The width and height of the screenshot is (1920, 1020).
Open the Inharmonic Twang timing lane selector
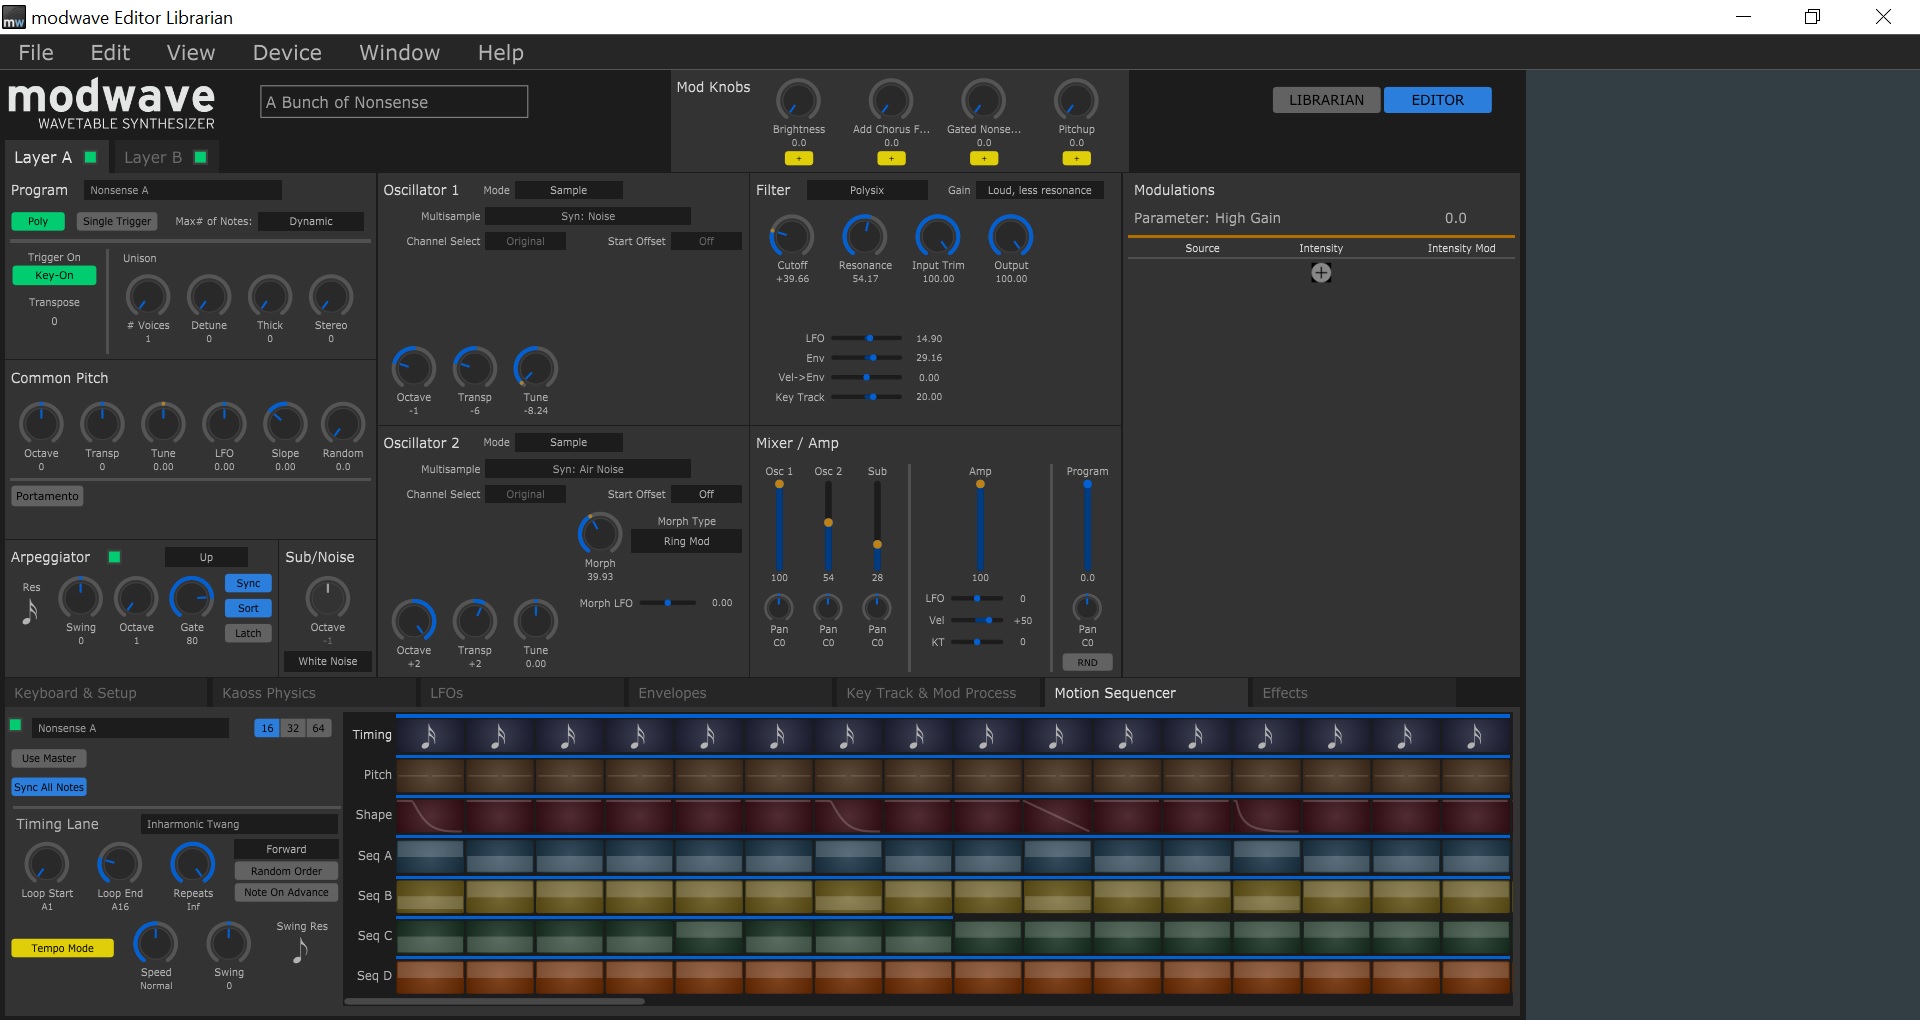[x=238, y=824]
